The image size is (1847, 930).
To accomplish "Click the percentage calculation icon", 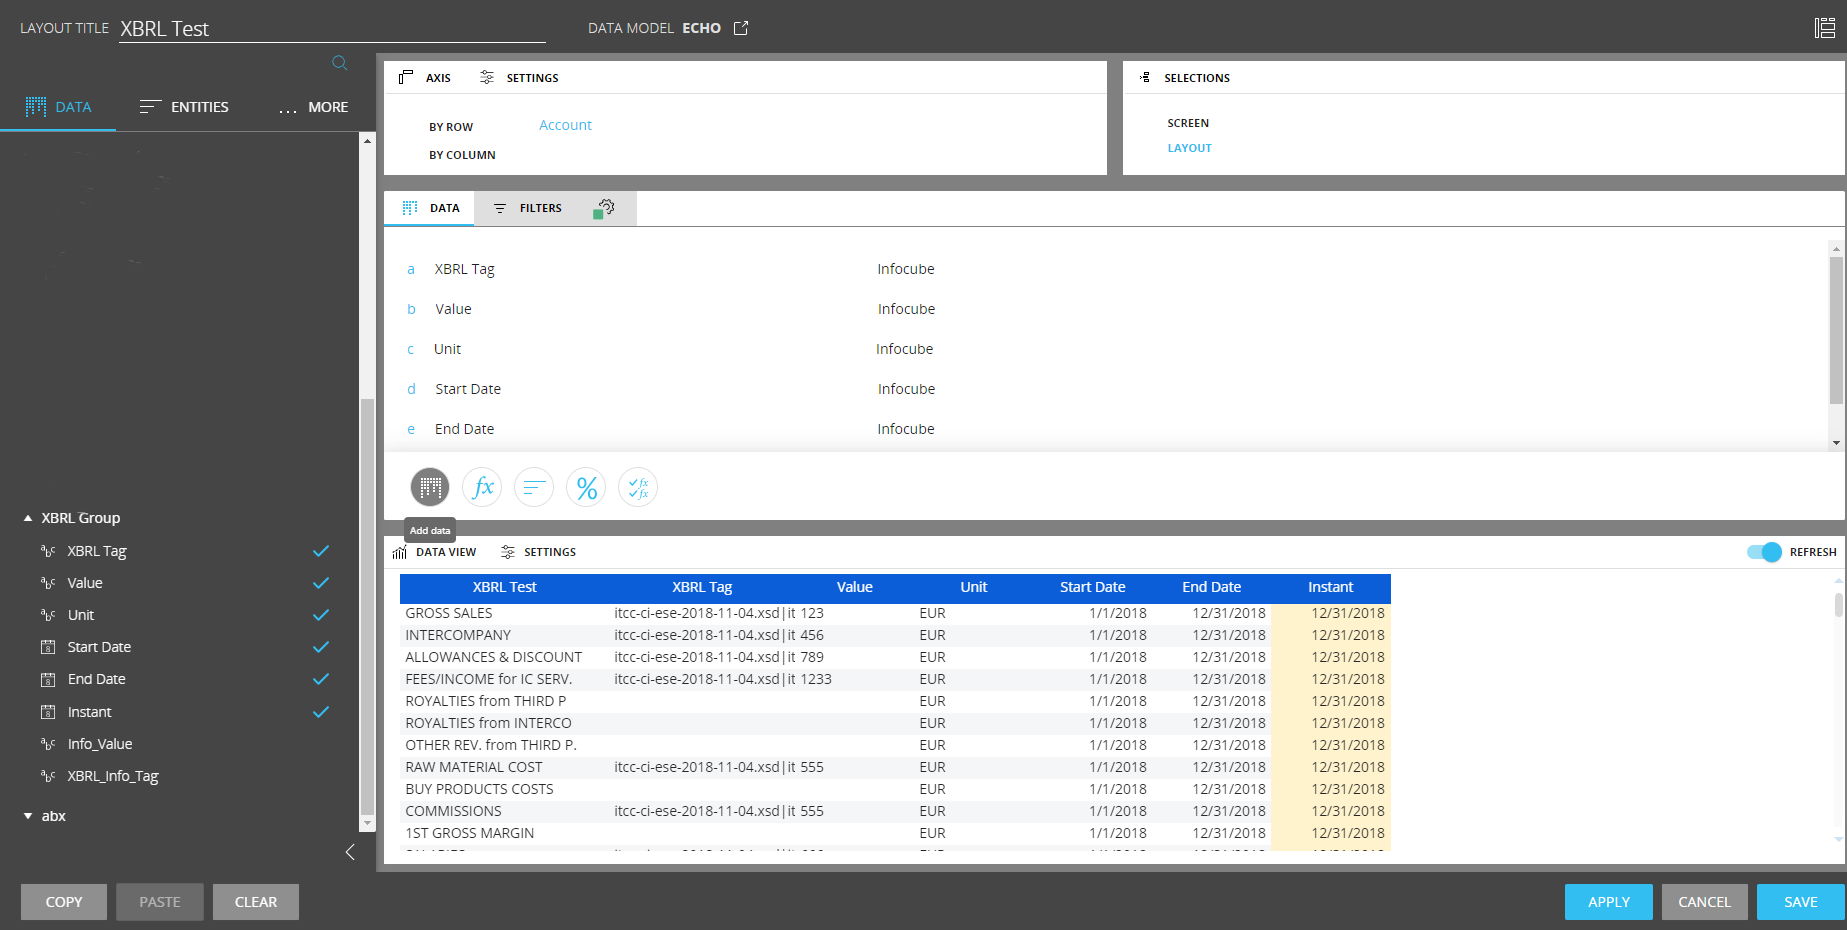I will [586, 487].
